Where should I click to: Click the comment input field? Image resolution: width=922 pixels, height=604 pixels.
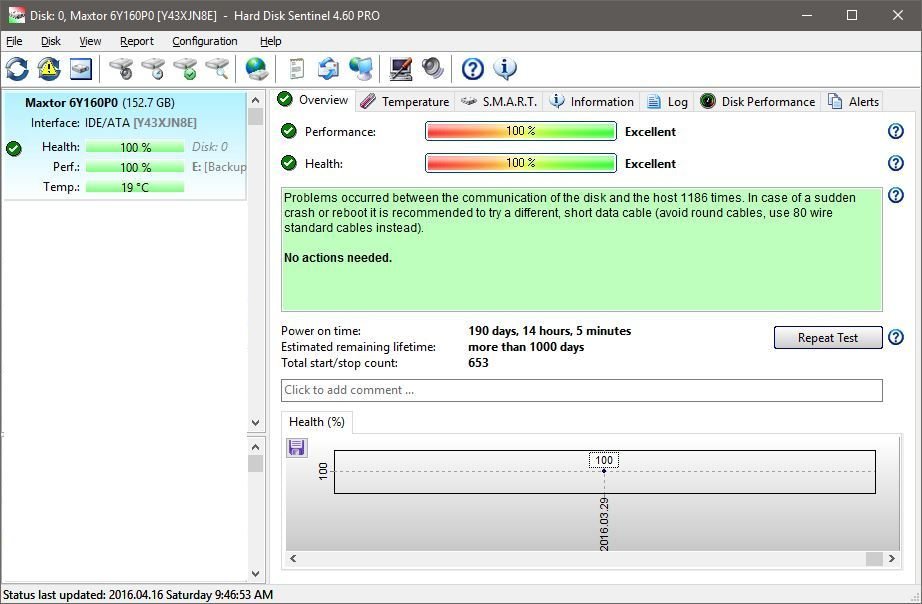(582, 390)
